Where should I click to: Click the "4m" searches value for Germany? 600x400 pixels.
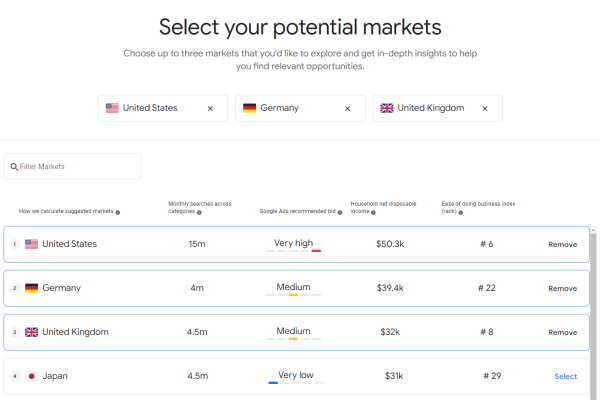(197, 288)
